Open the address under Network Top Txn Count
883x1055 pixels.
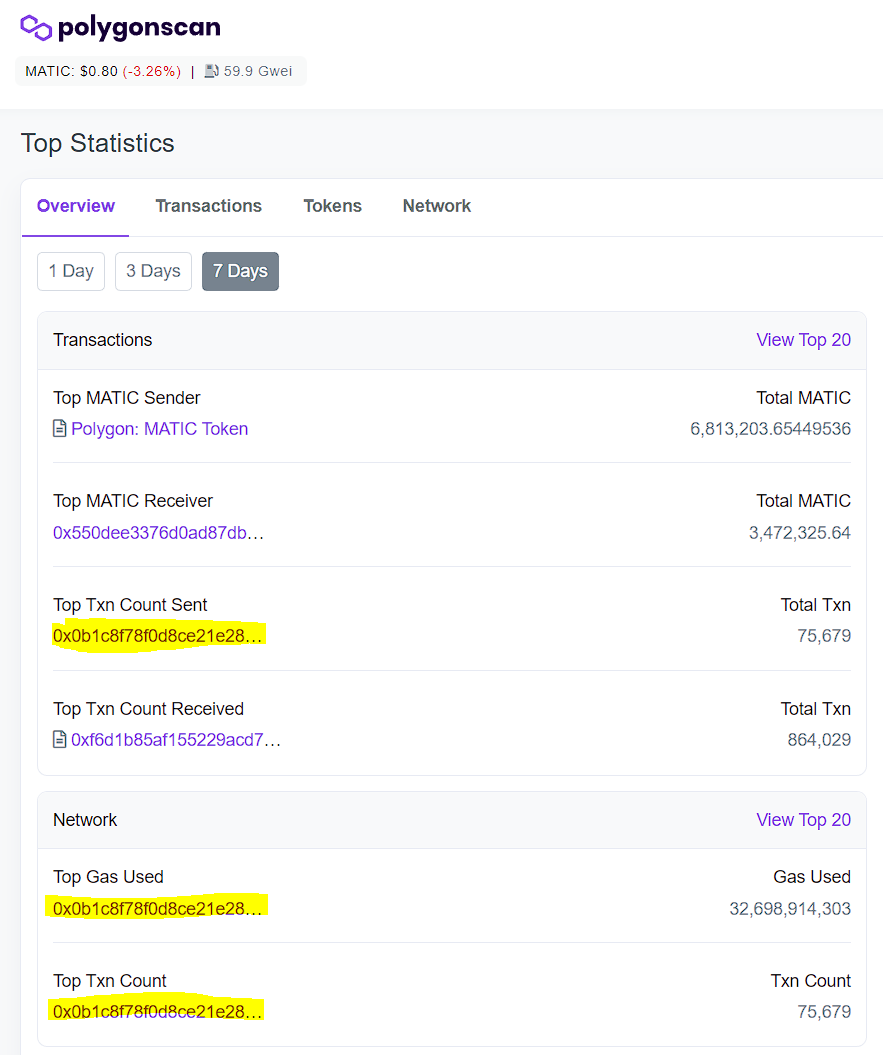point(157,1012)
